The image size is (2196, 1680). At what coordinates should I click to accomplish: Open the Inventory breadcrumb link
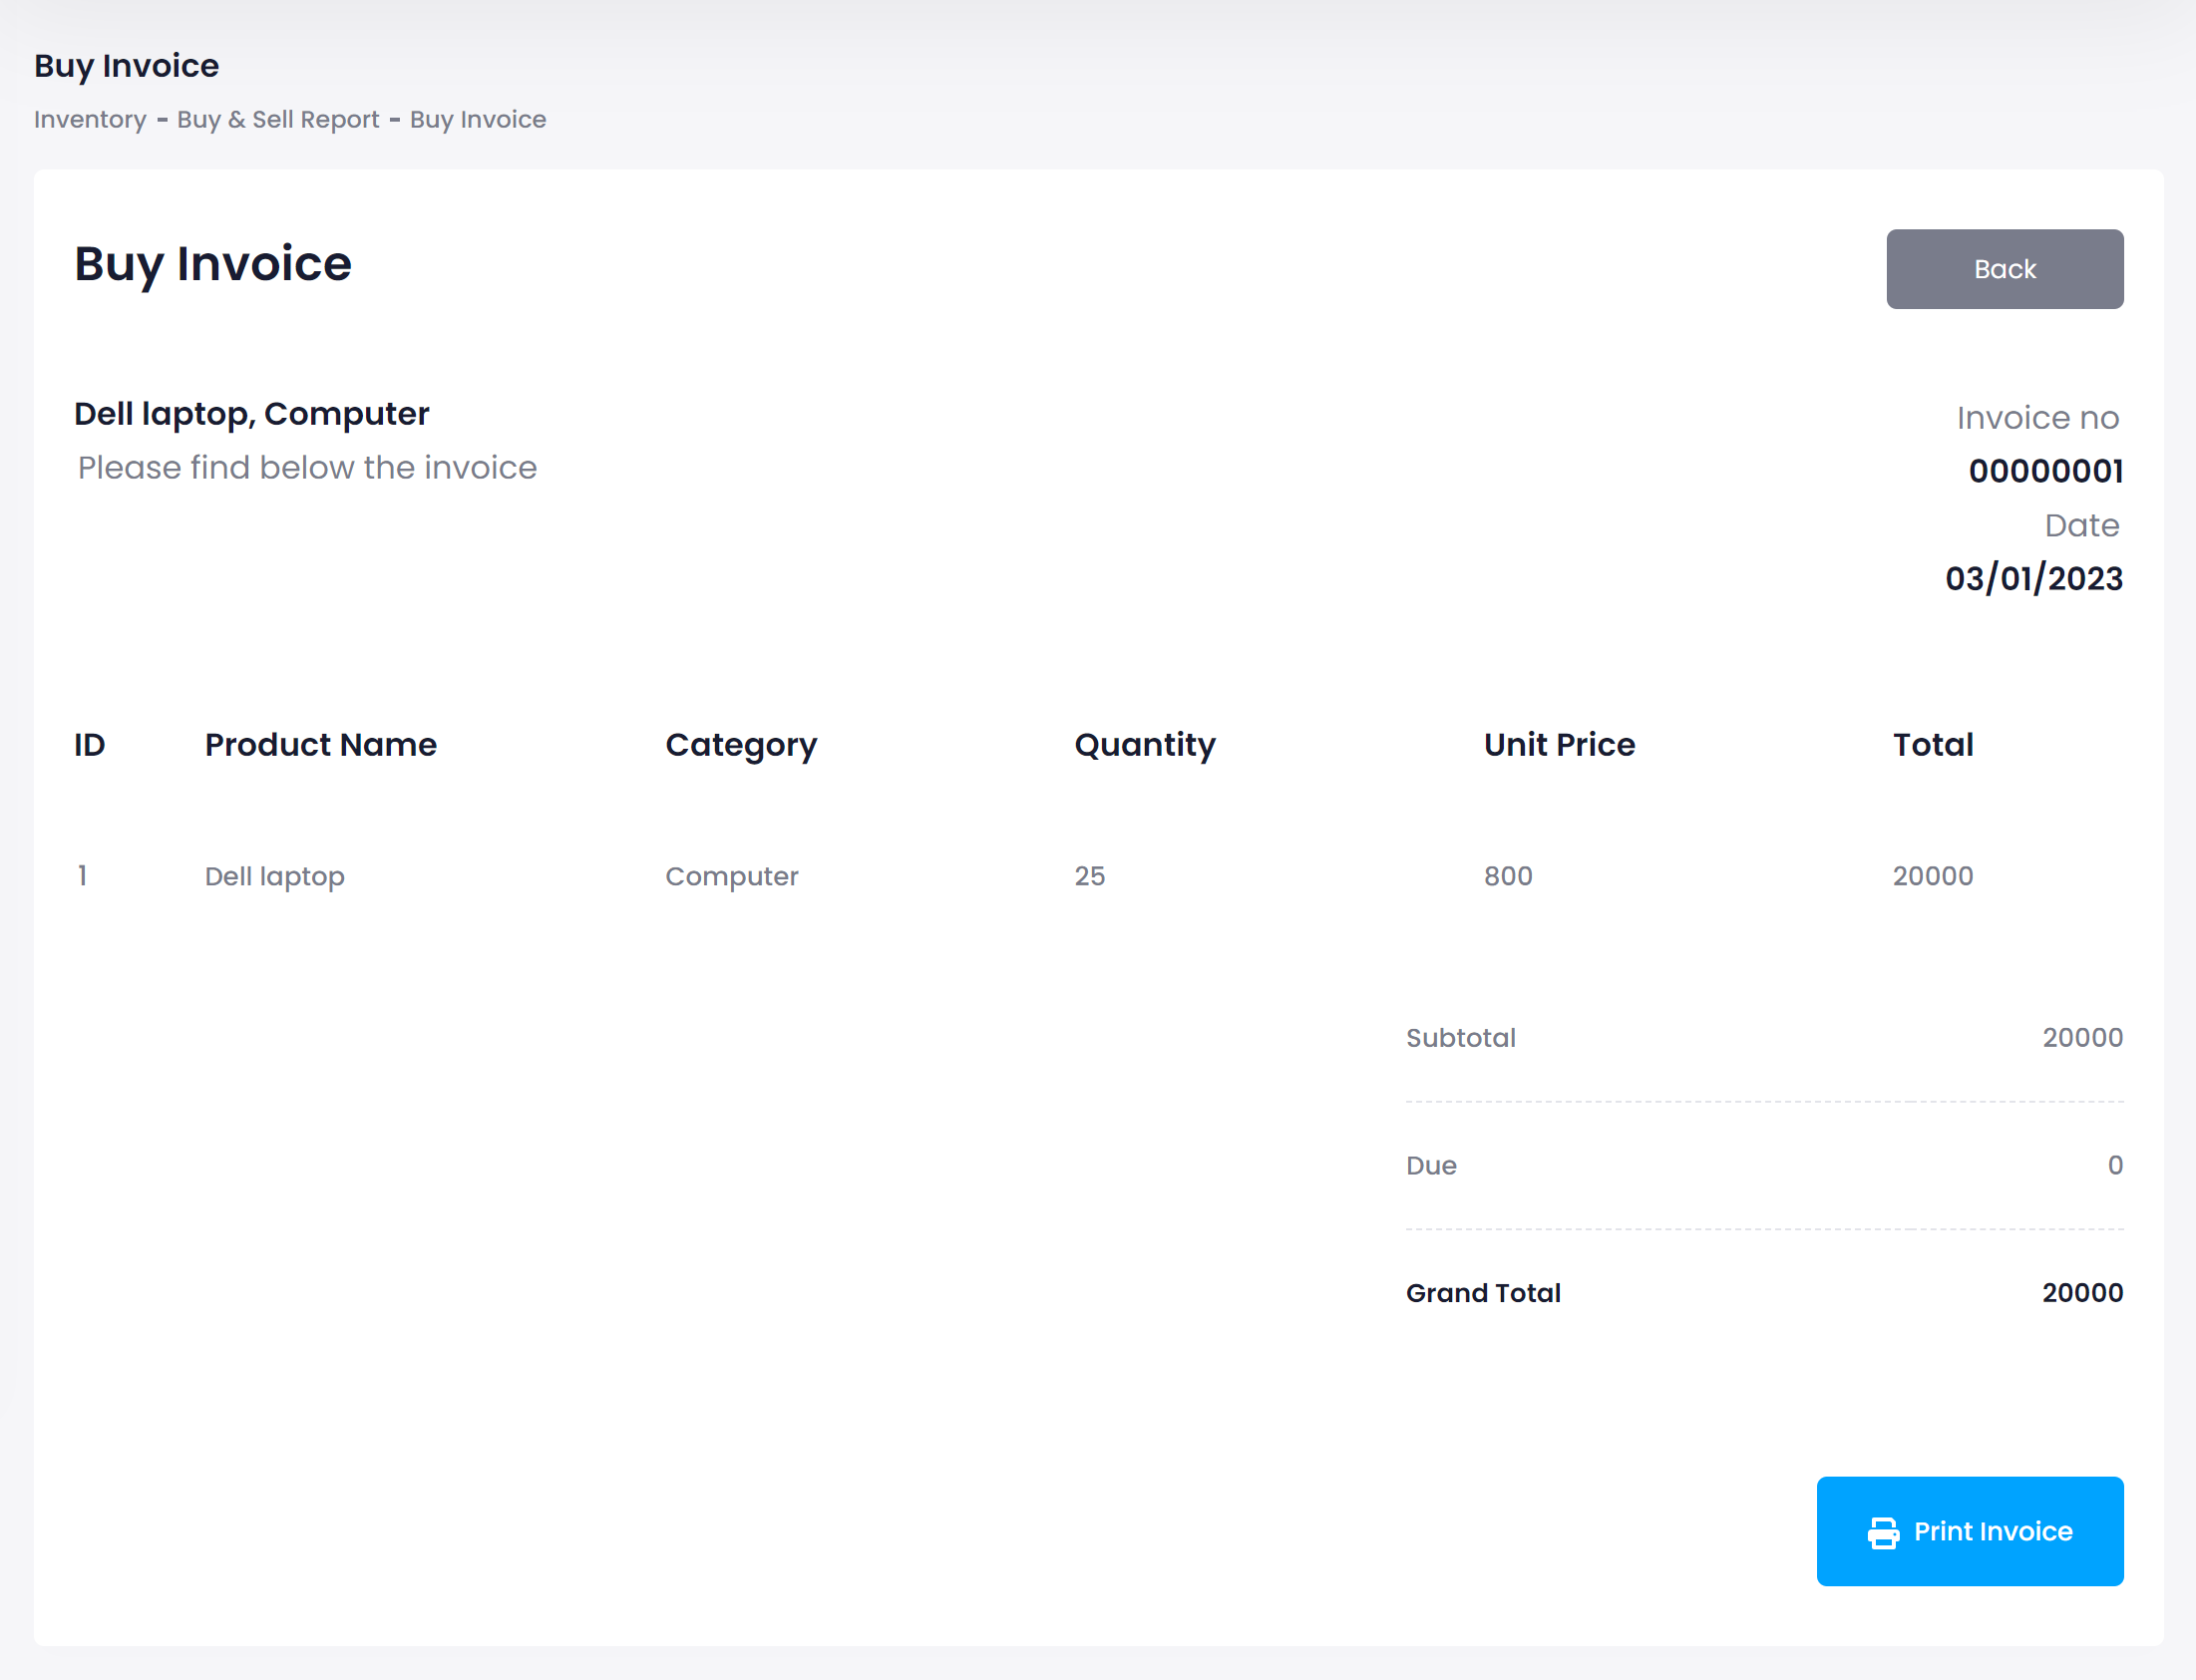90,119
